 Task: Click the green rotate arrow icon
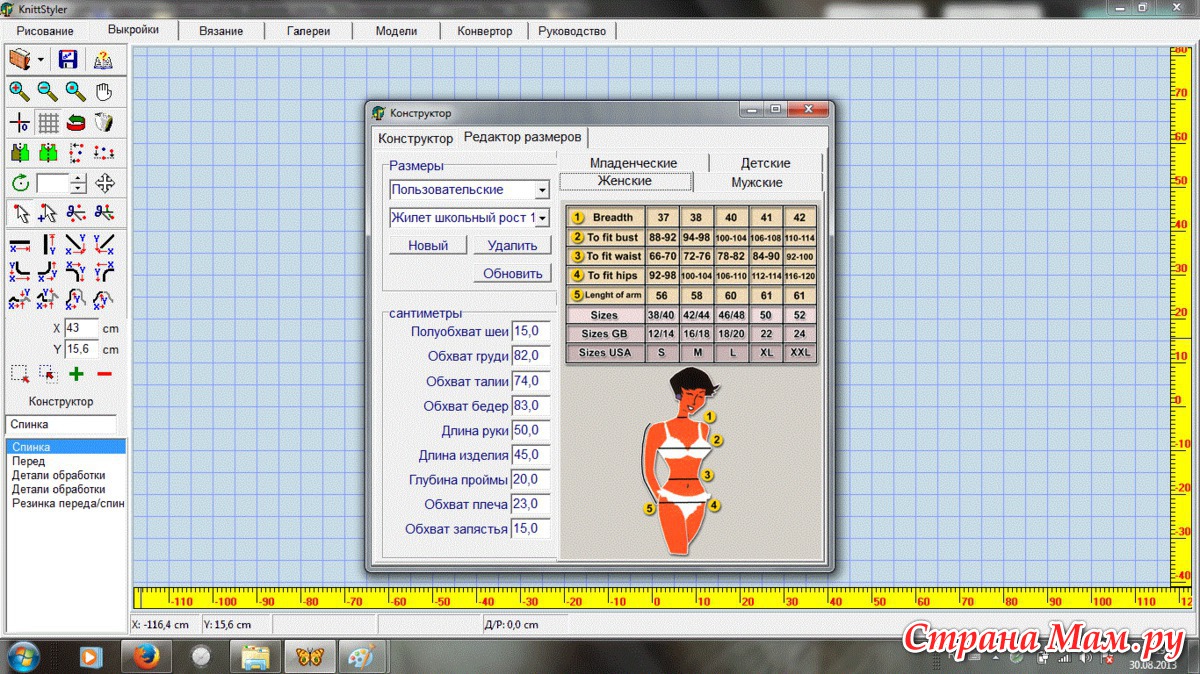(x=20, y=183)
